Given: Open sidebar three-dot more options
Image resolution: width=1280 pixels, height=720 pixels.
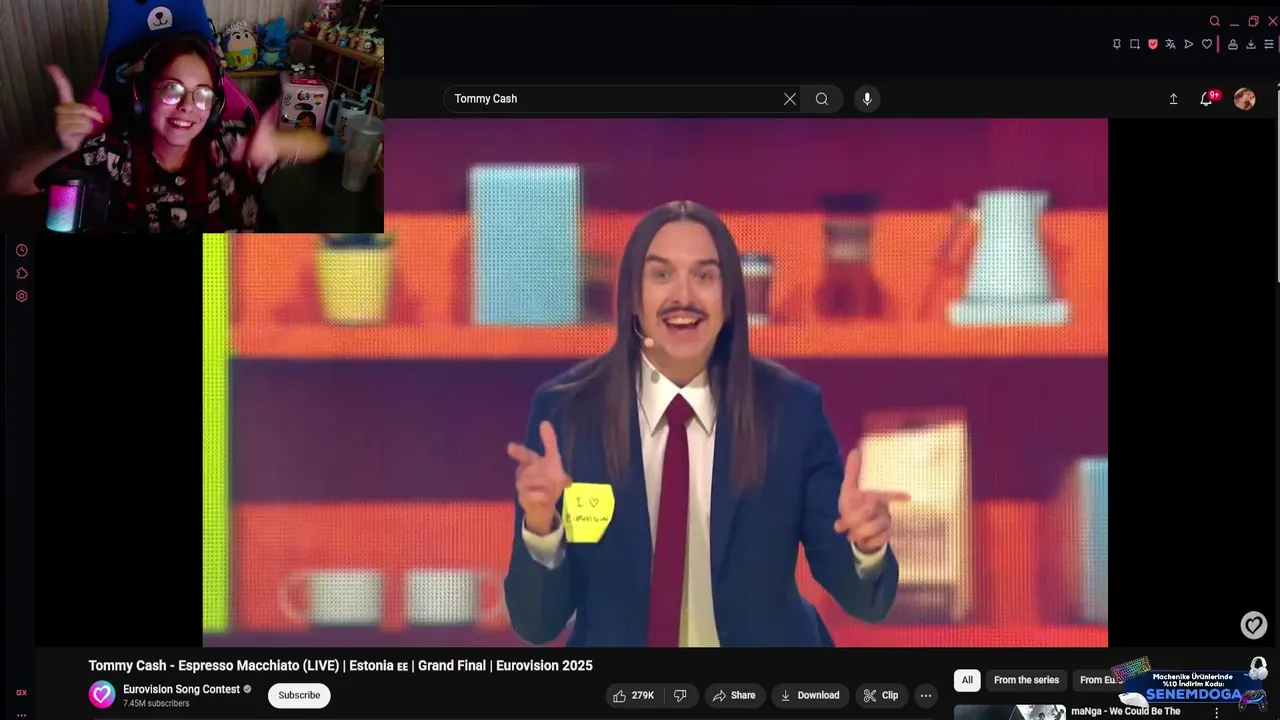Looking at the screenshot, I should [x=21, y=715].
